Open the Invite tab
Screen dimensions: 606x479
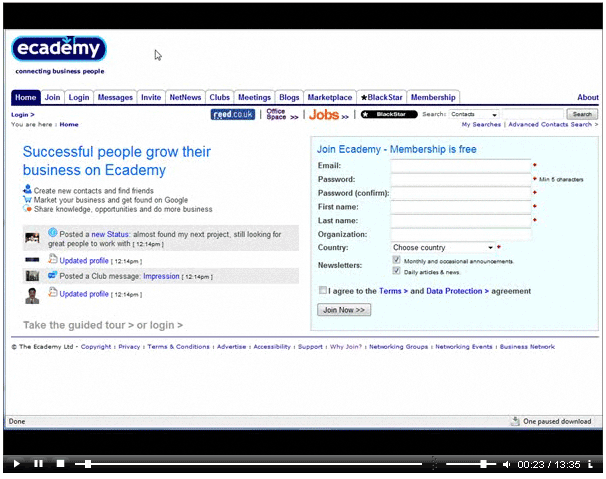point(151,97)
